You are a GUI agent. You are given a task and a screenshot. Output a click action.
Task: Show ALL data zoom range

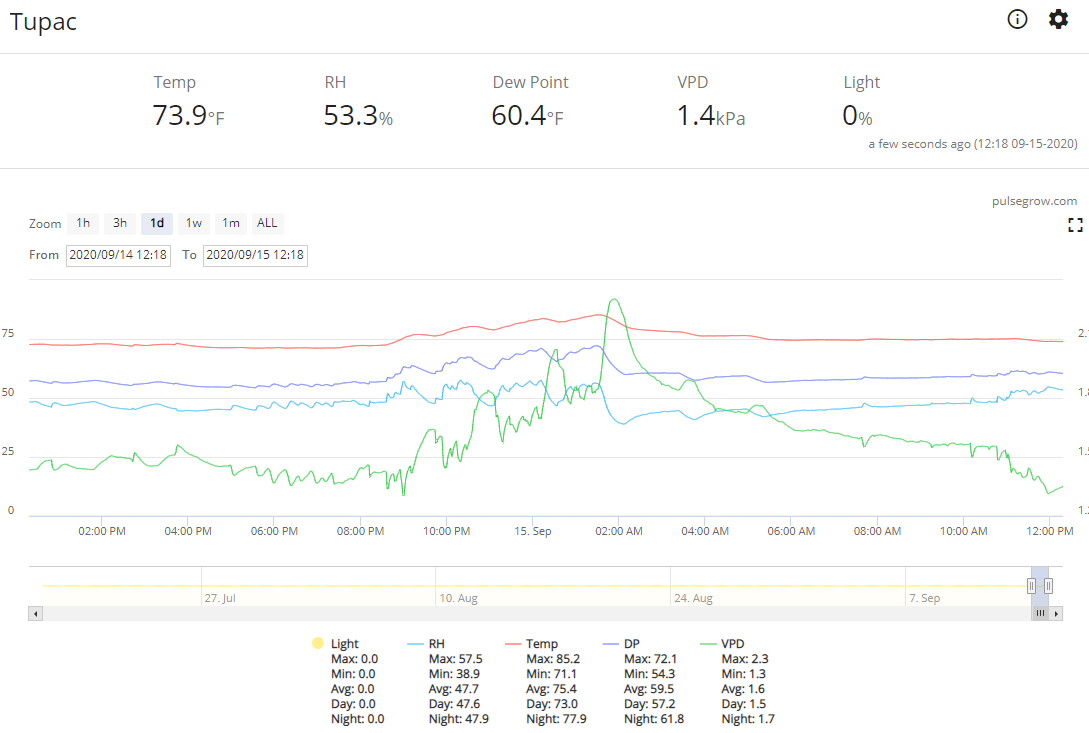267,223
